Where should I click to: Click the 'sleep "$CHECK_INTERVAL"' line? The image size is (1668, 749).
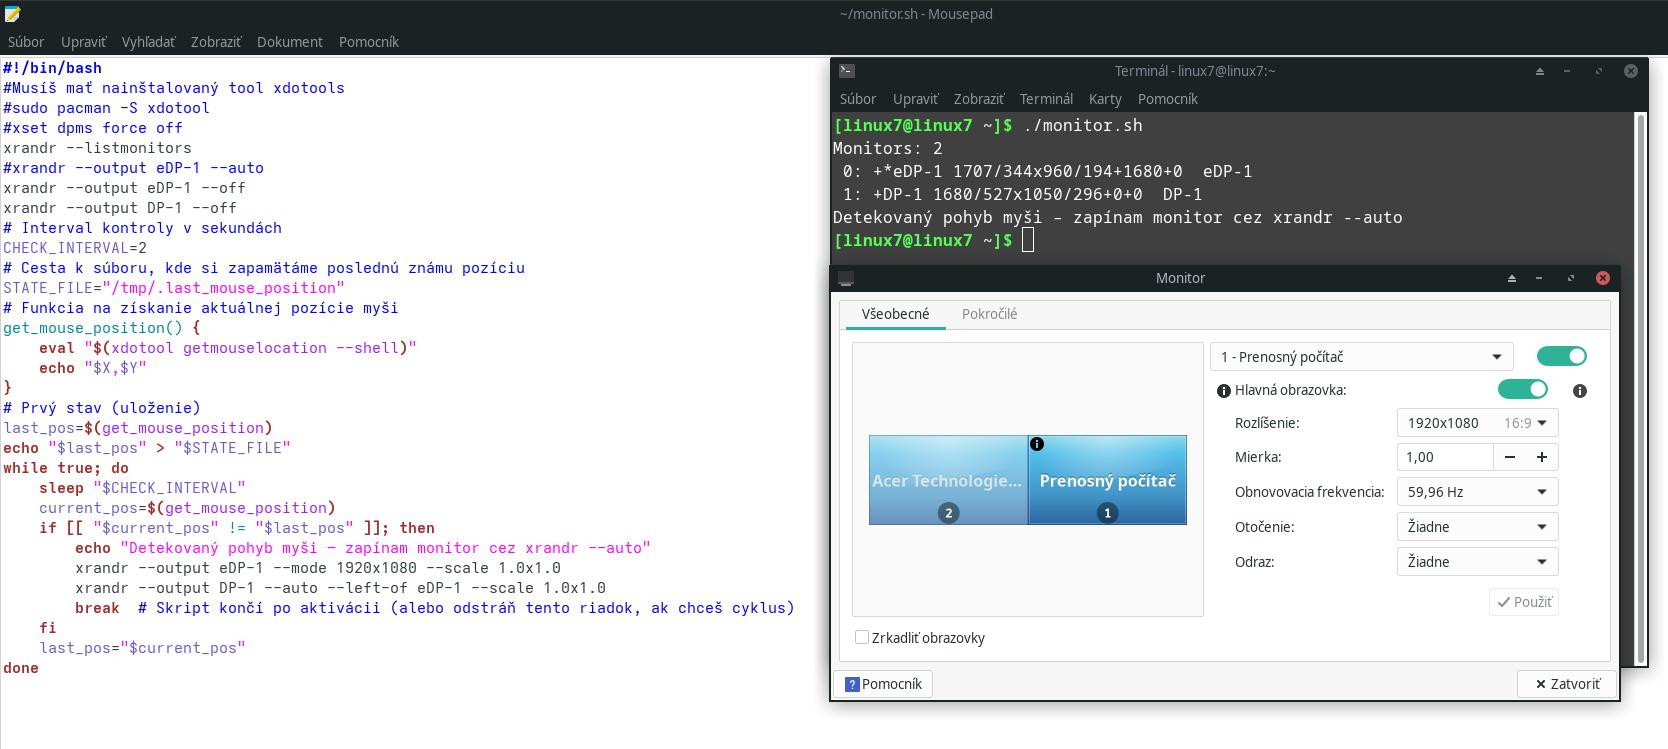coord(142,488)
